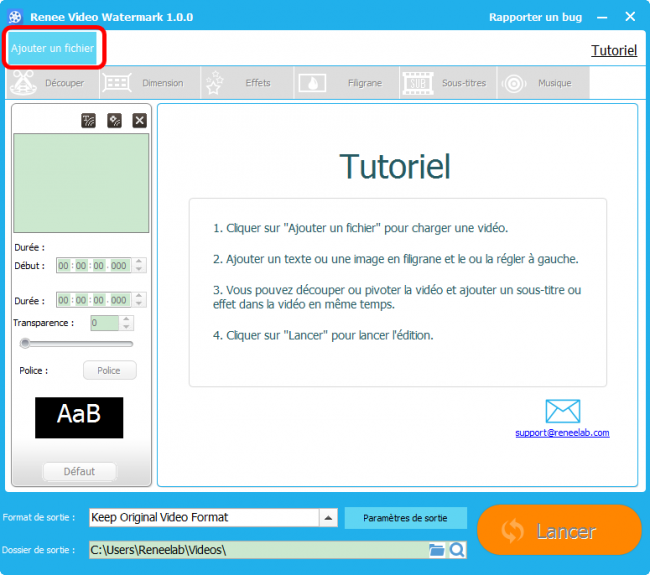Open the Sous-titres tool
The image size is (650, 575).
(448, 83)
